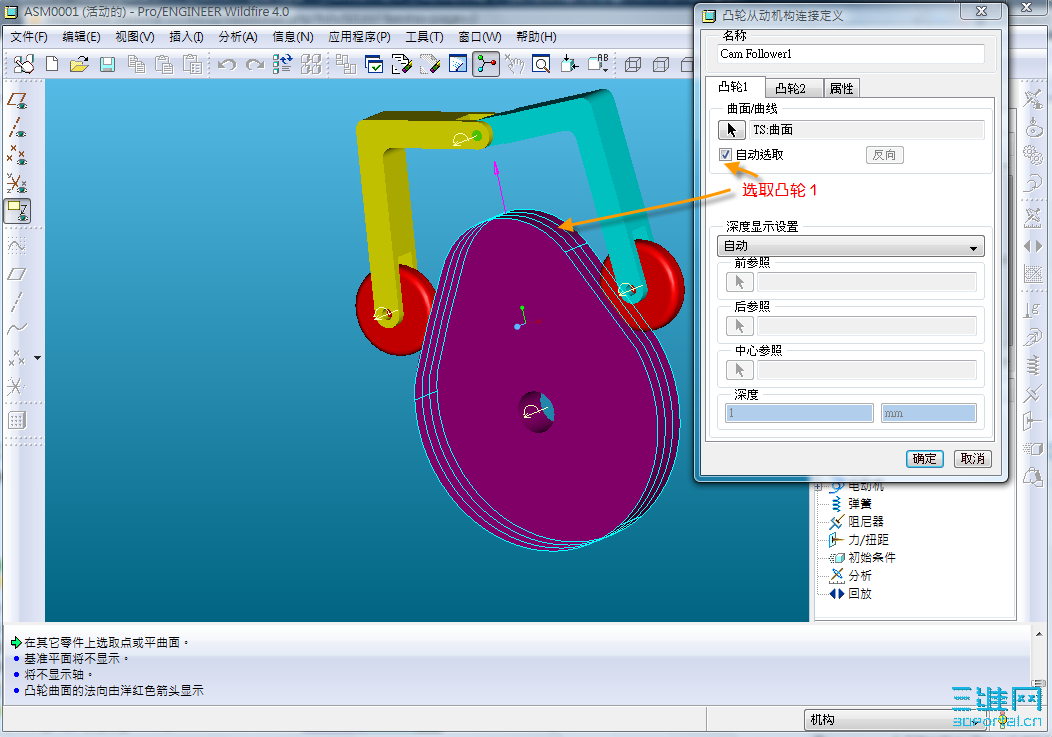Click the center reference arrow button
Image resolution: width=1052 pixels, height=737 pixels.
click(x=739, y=370)
